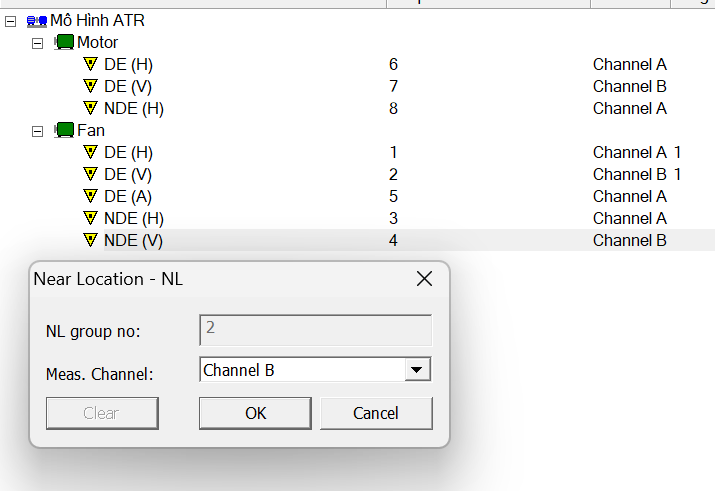Select the Fan tree label
This screenshot has height=491, width=715.
pyautogui.click(x=91, y=130)
